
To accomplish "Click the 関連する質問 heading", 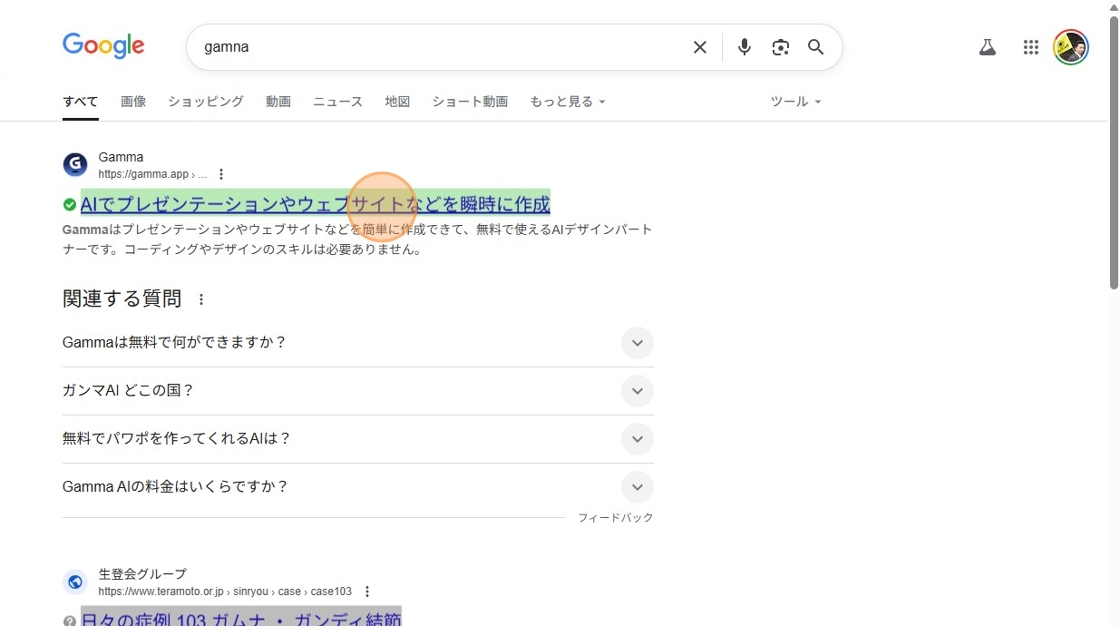I will pos(122,299).
